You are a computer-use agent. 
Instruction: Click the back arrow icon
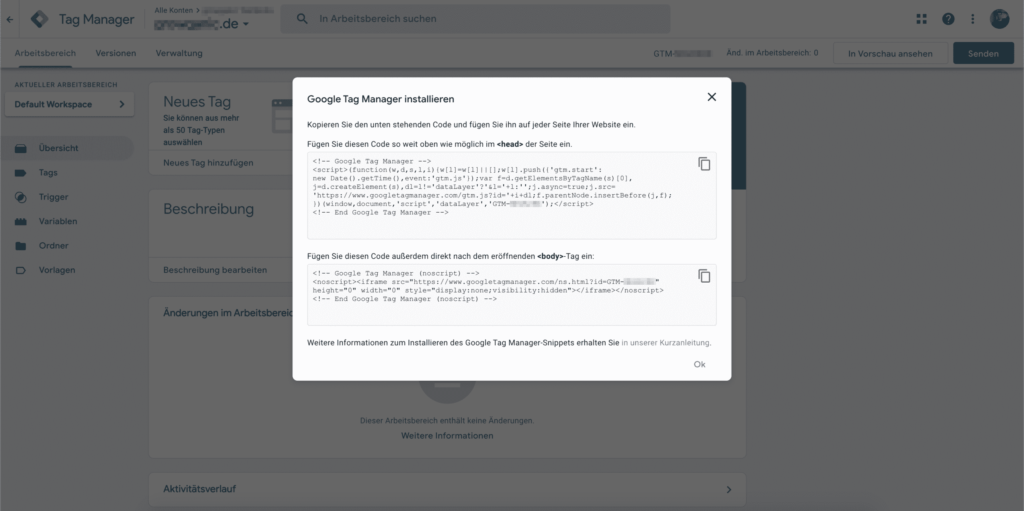pyautogui.click(x=10, y=20)
